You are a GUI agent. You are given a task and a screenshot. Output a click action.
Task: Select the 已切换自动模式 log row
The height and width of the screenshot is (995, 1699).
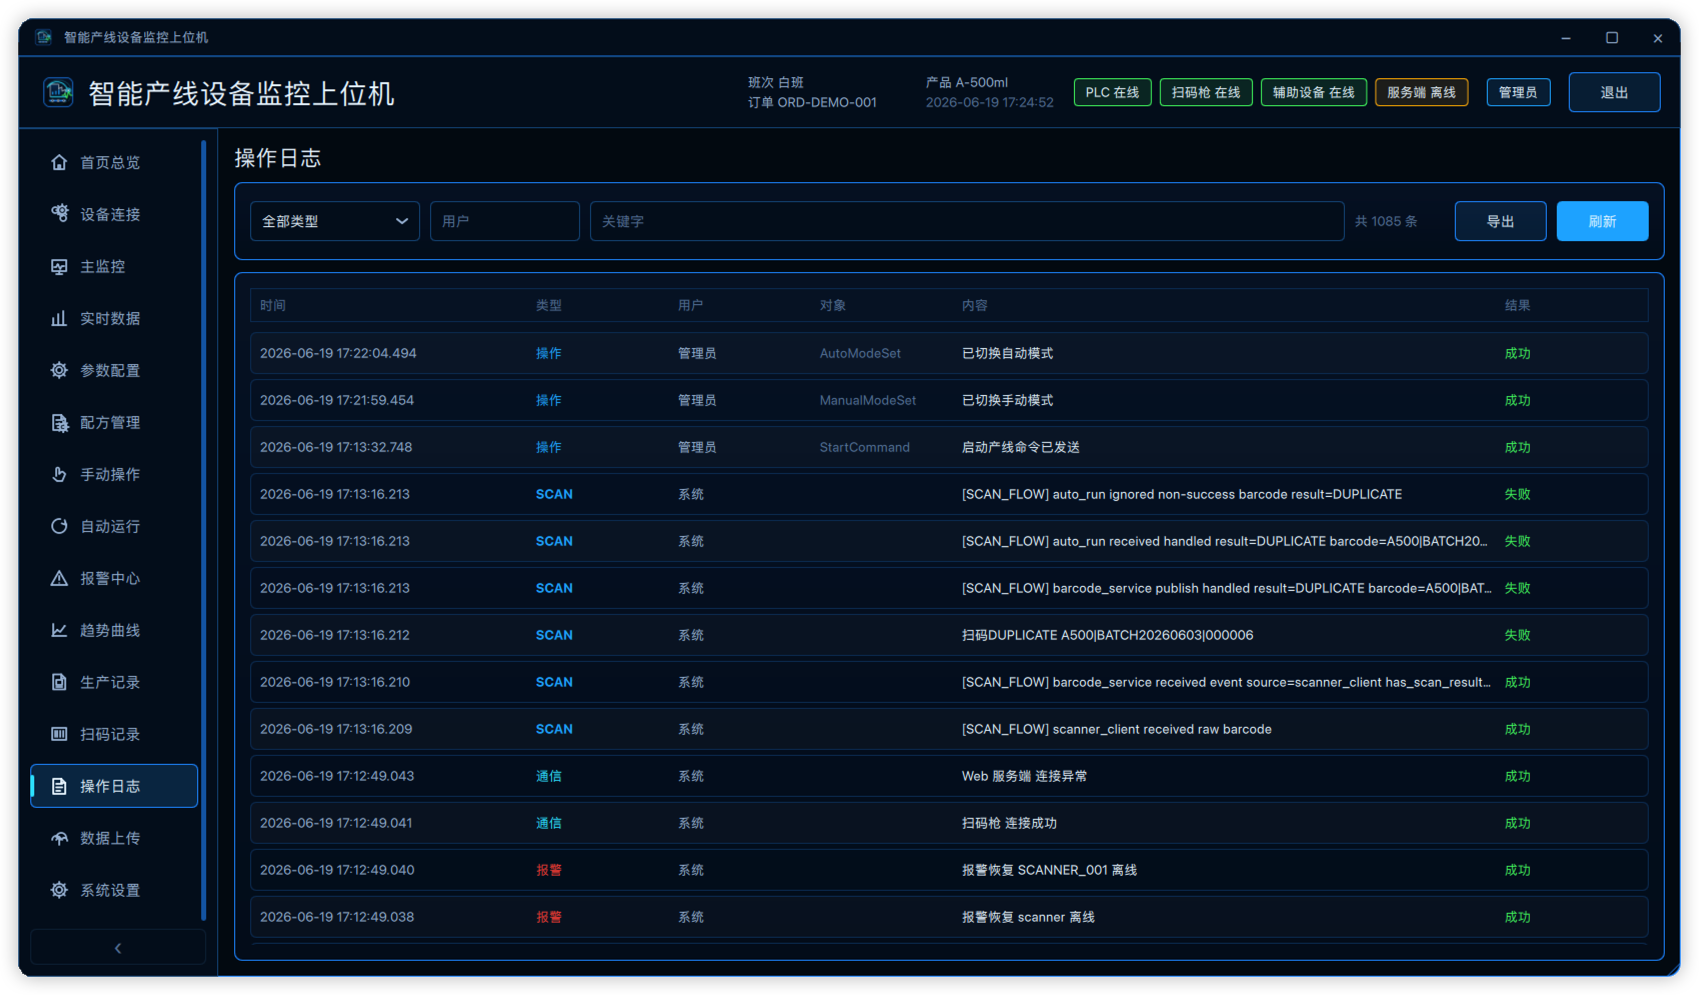click(x=949, y=353)
